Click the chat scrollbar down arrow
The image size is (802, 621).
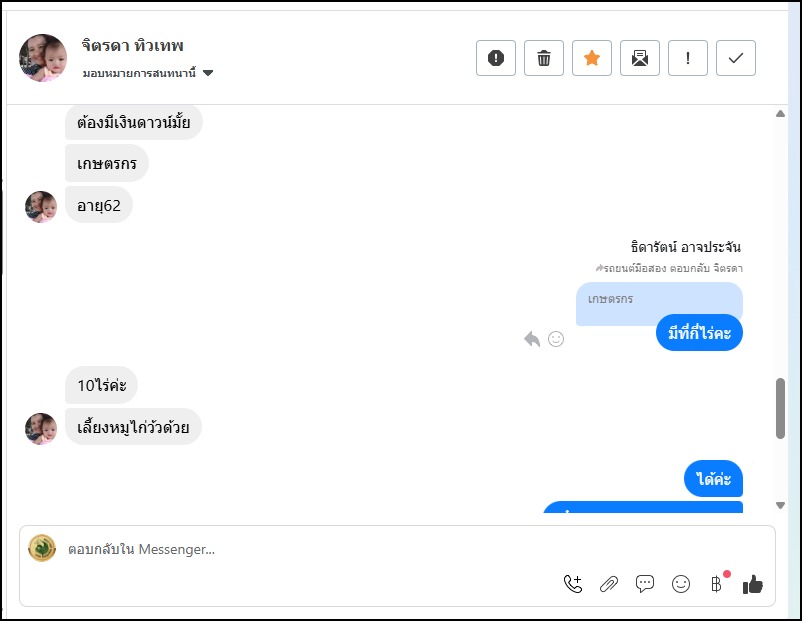click(x=780, y=505)
